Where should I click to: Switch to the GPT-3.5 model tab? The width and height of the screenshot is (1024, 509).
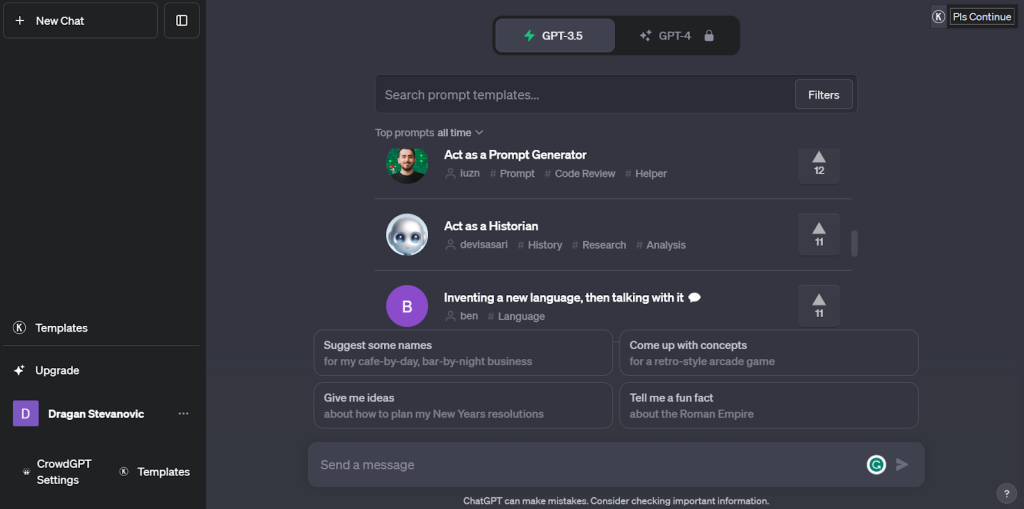(x=554, y=36)
